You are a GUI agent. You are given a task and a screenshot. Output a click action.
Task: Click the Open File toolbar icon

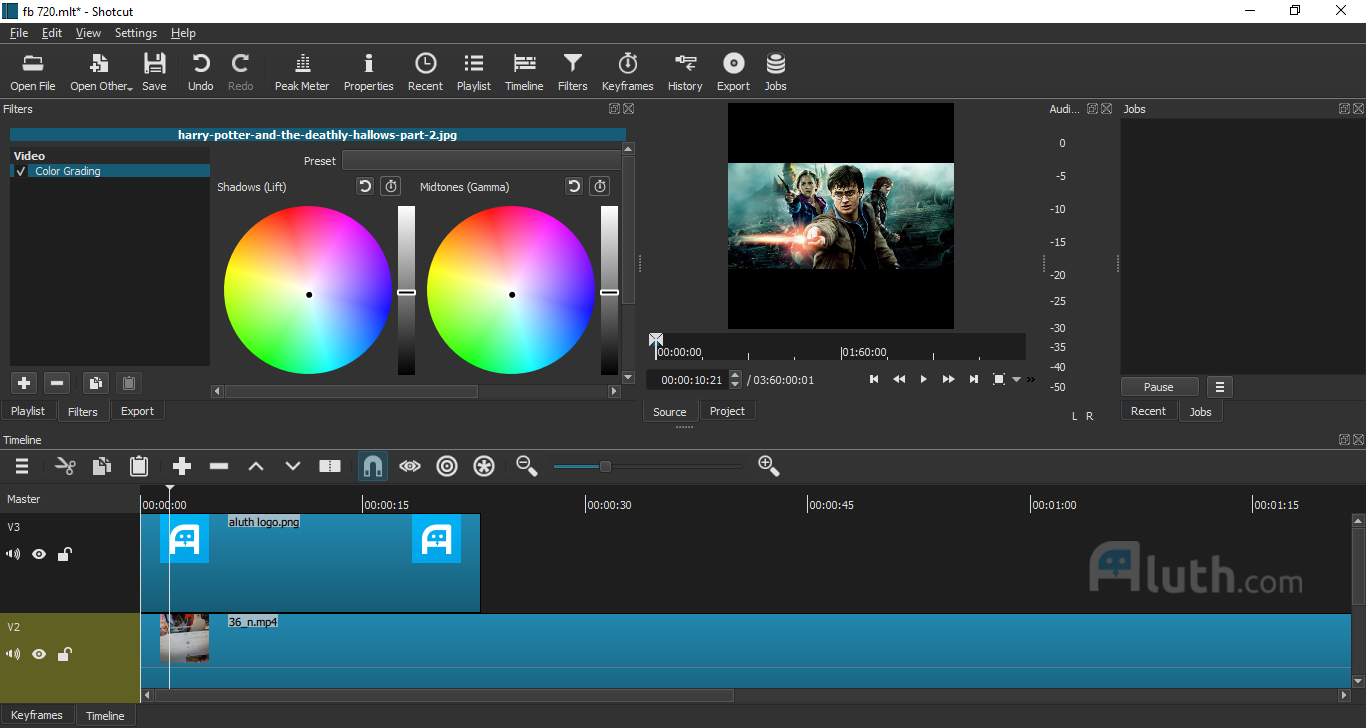pyautogui.click(x=33, y=72)
